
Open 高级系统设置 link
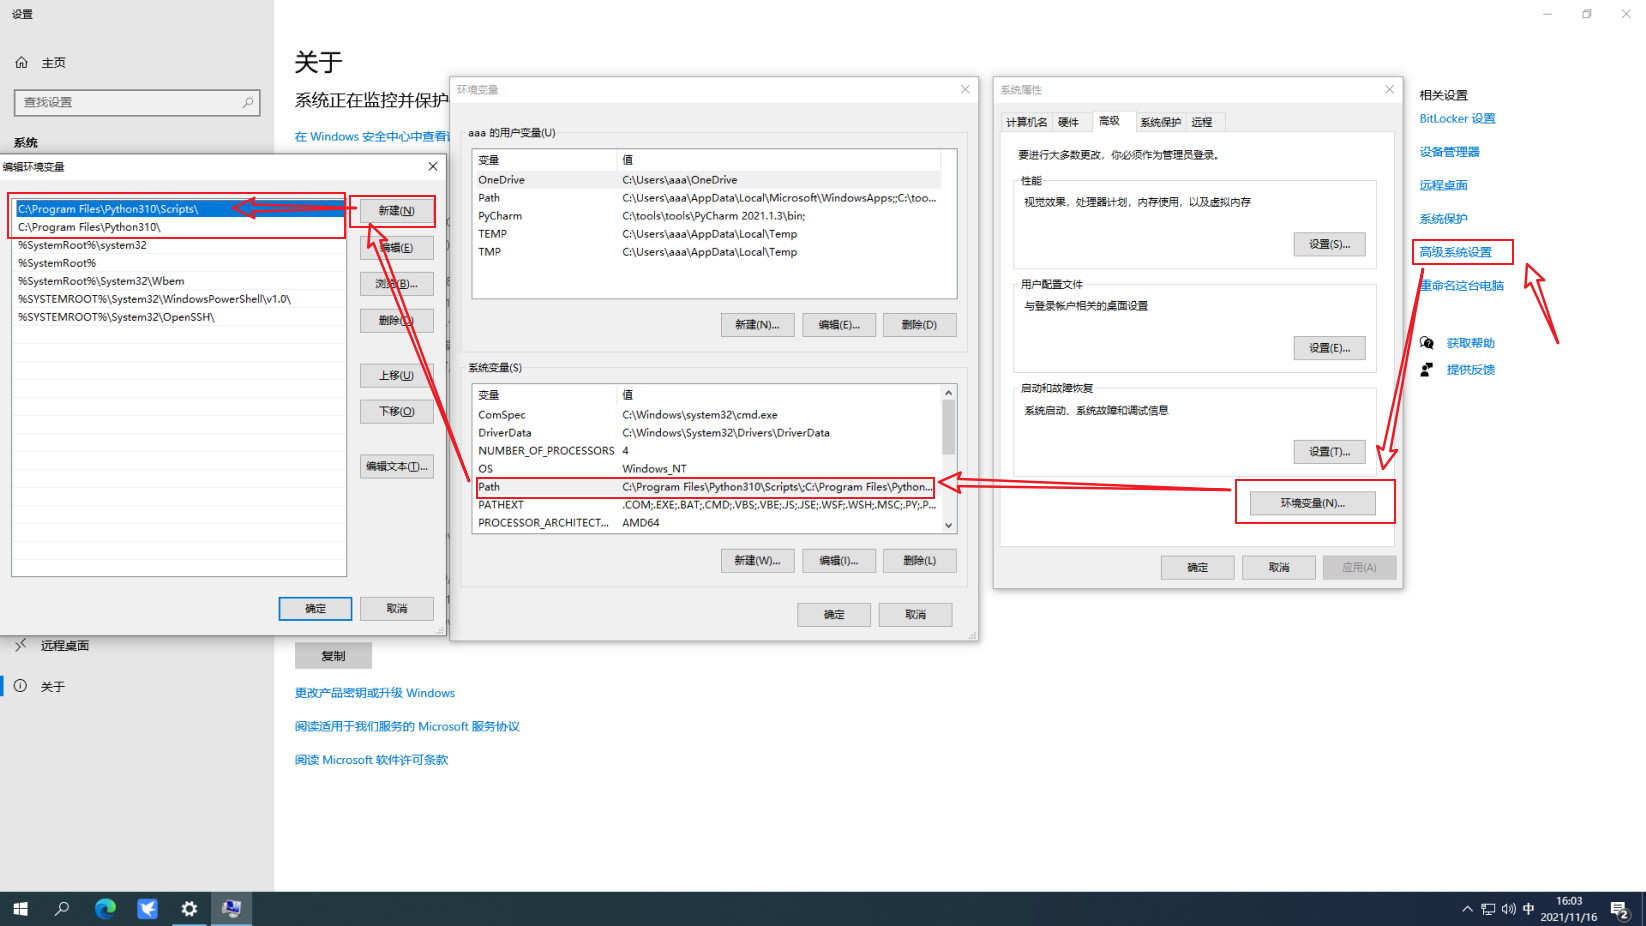tap(1455, 252)
